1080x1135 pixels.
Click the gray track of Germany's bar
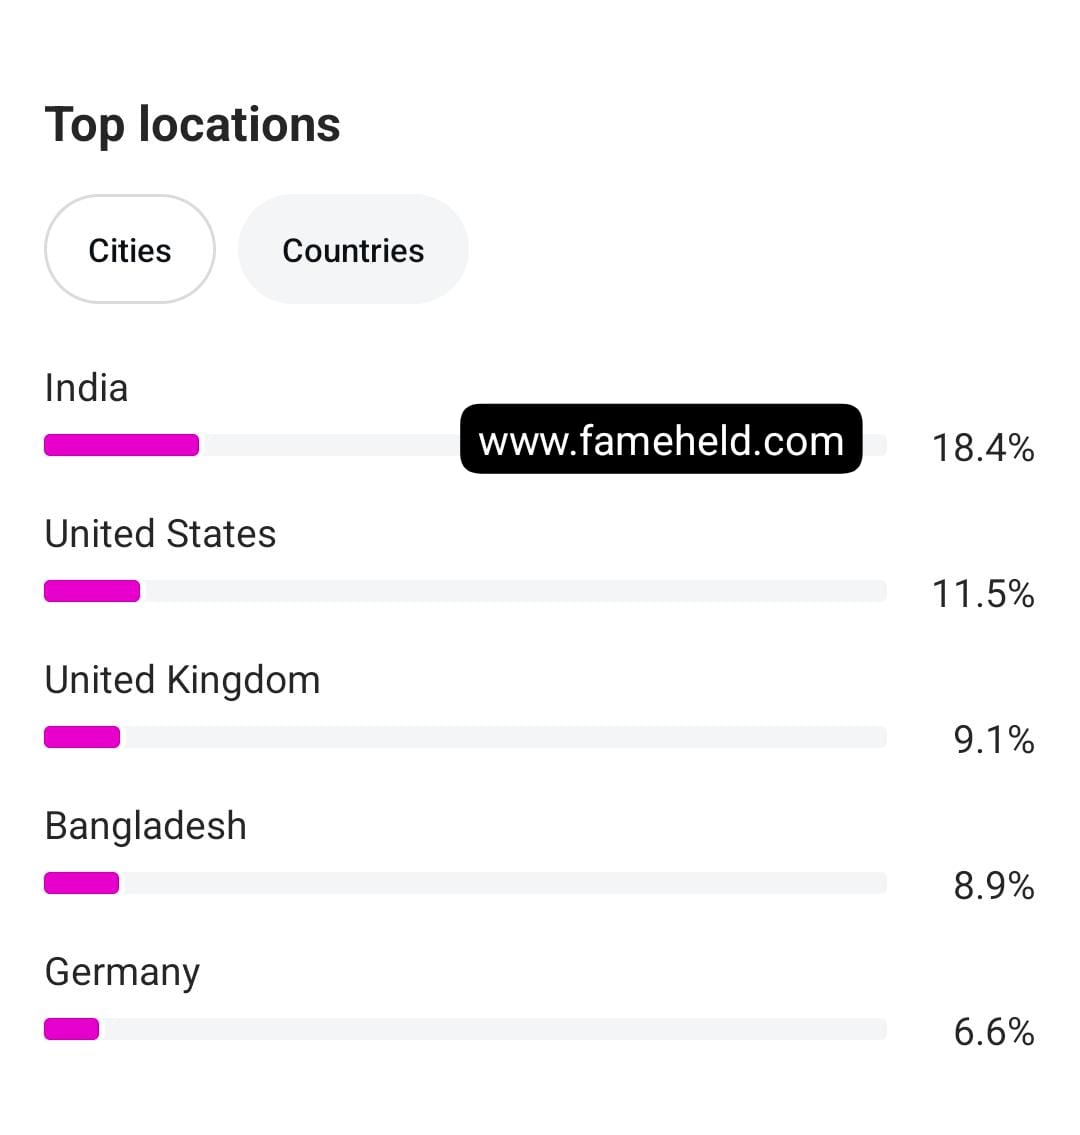click(490, 1029)
